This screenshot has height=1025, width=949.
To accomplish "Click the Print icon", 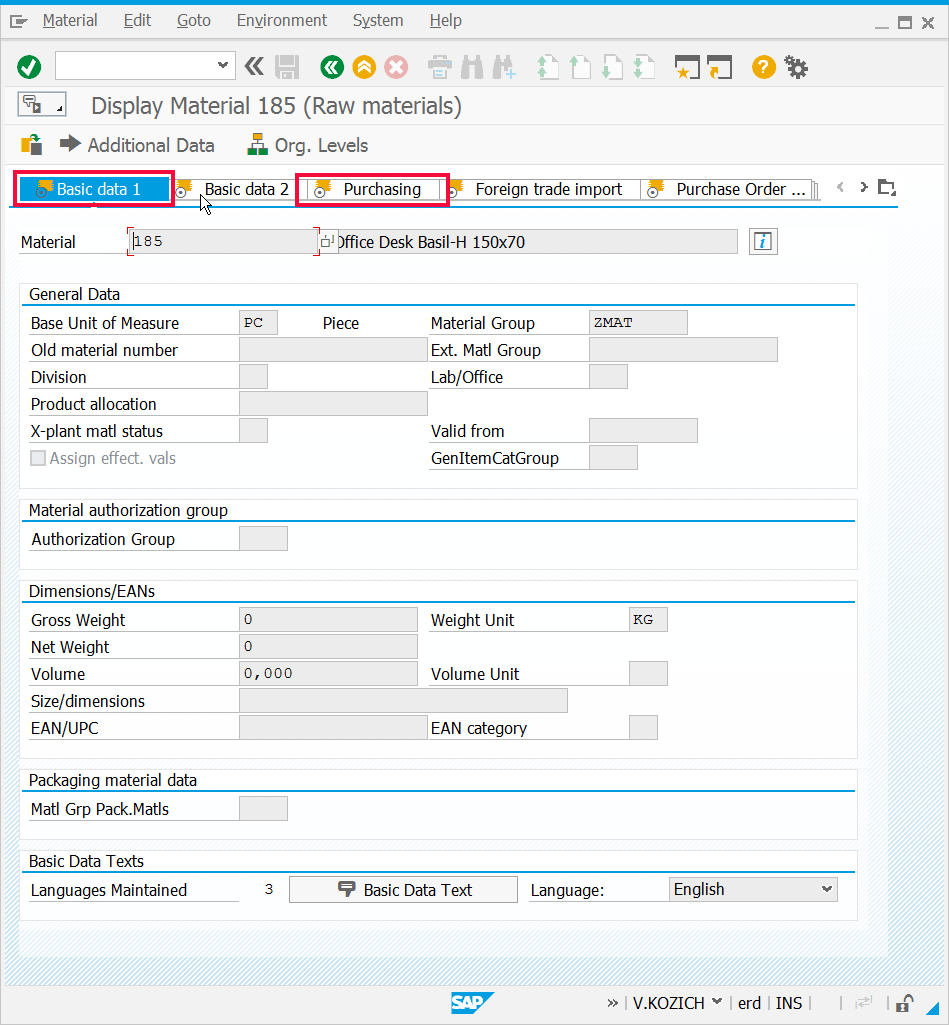I will (439, 67).
